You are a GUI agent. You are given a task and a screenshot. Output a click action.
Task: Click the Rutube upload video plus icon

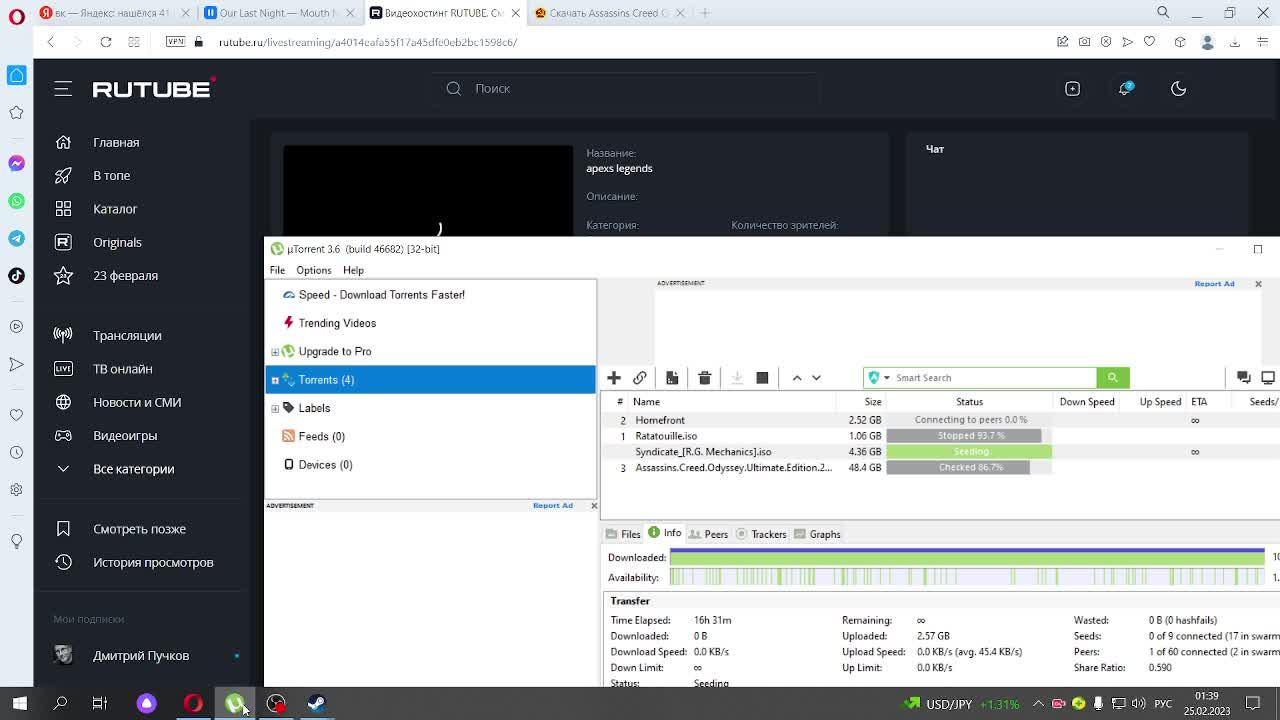(x=1072, y=89)
